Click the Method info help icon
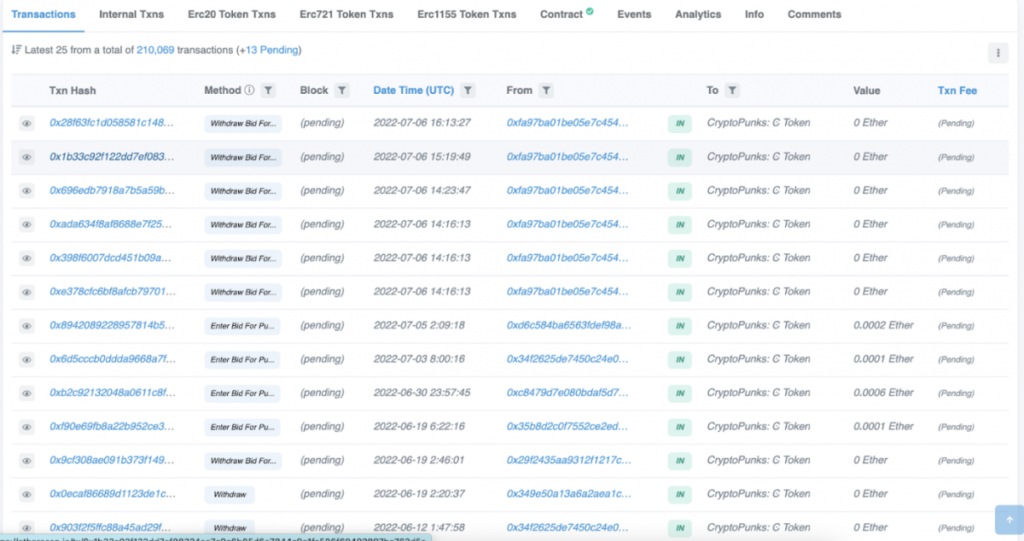This screenshot has height=541, width=1024. (x=249, y=90)
